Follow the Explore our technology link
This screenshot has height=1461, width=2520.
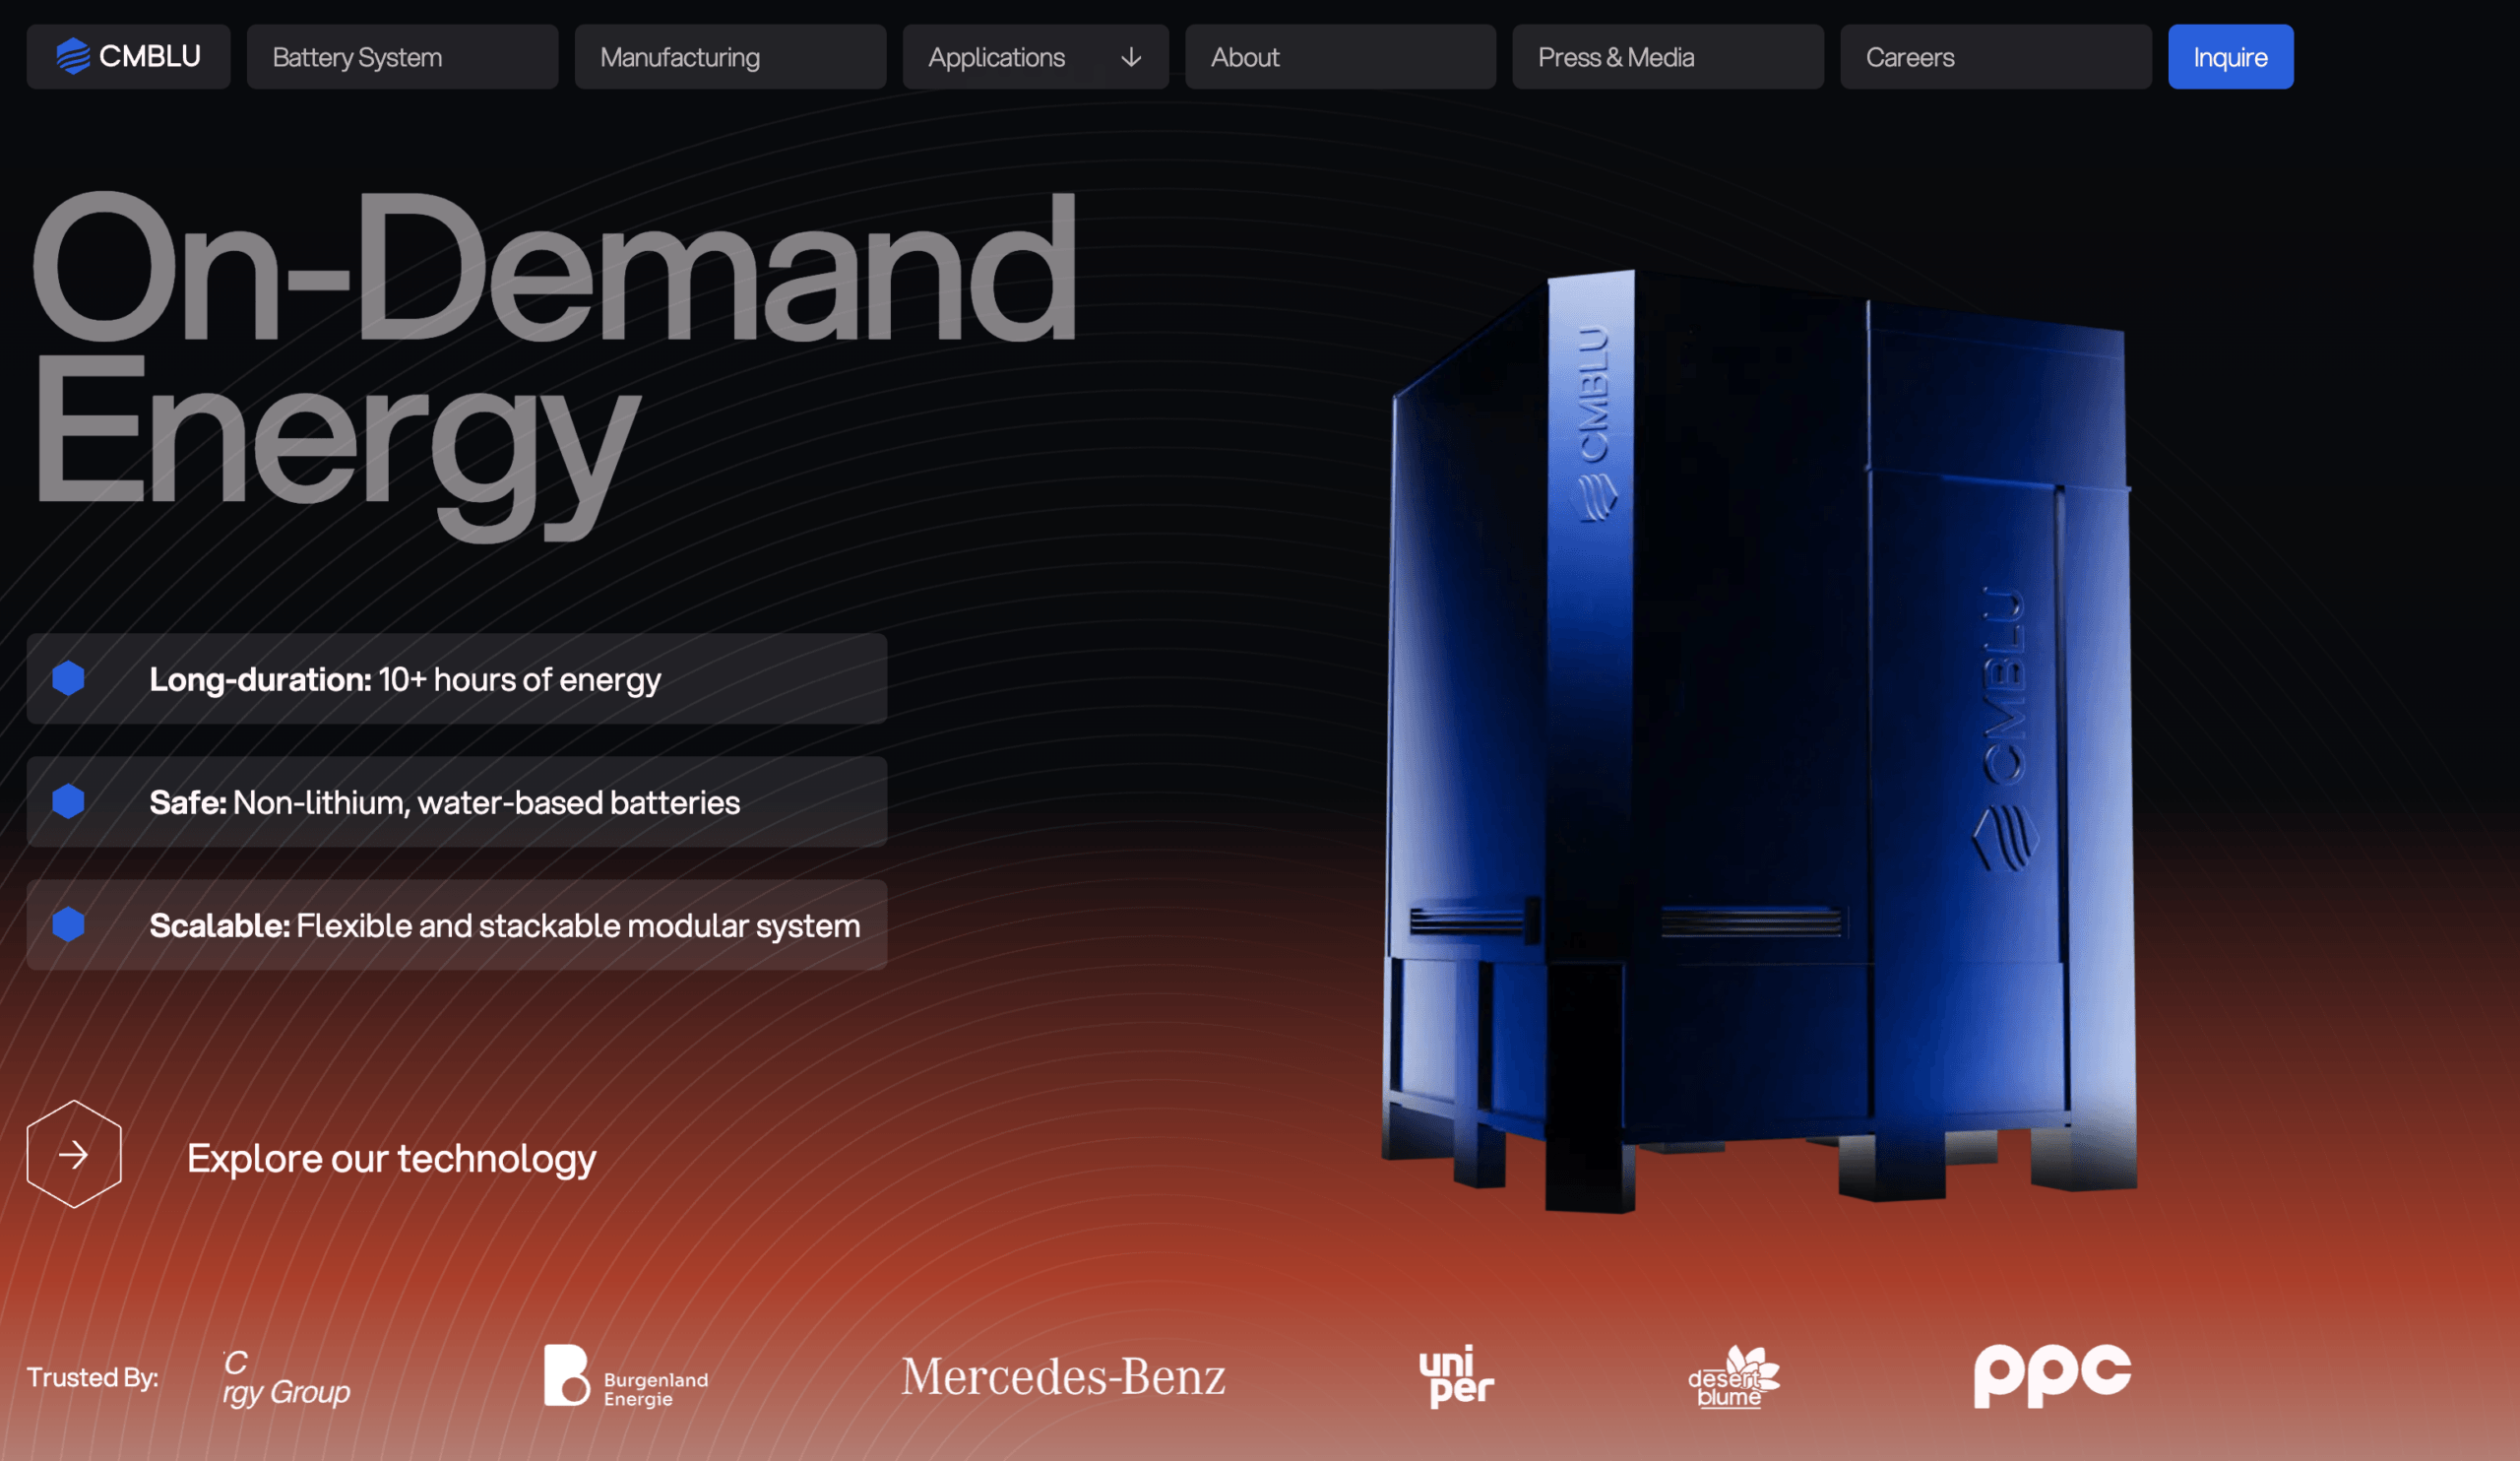tap(391, 1158)
